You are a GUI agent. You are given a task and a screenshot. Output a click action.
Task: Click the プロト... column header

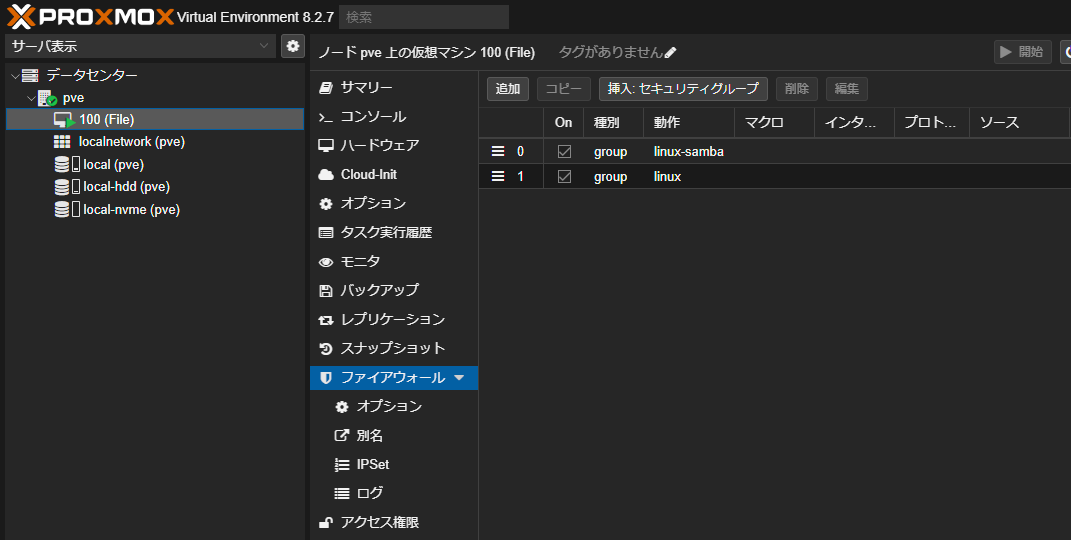932,123
